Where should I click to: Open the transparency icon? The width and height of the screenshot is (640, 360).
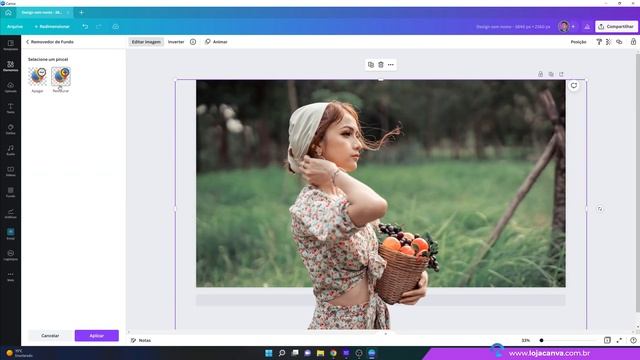(x=609, y=42)
